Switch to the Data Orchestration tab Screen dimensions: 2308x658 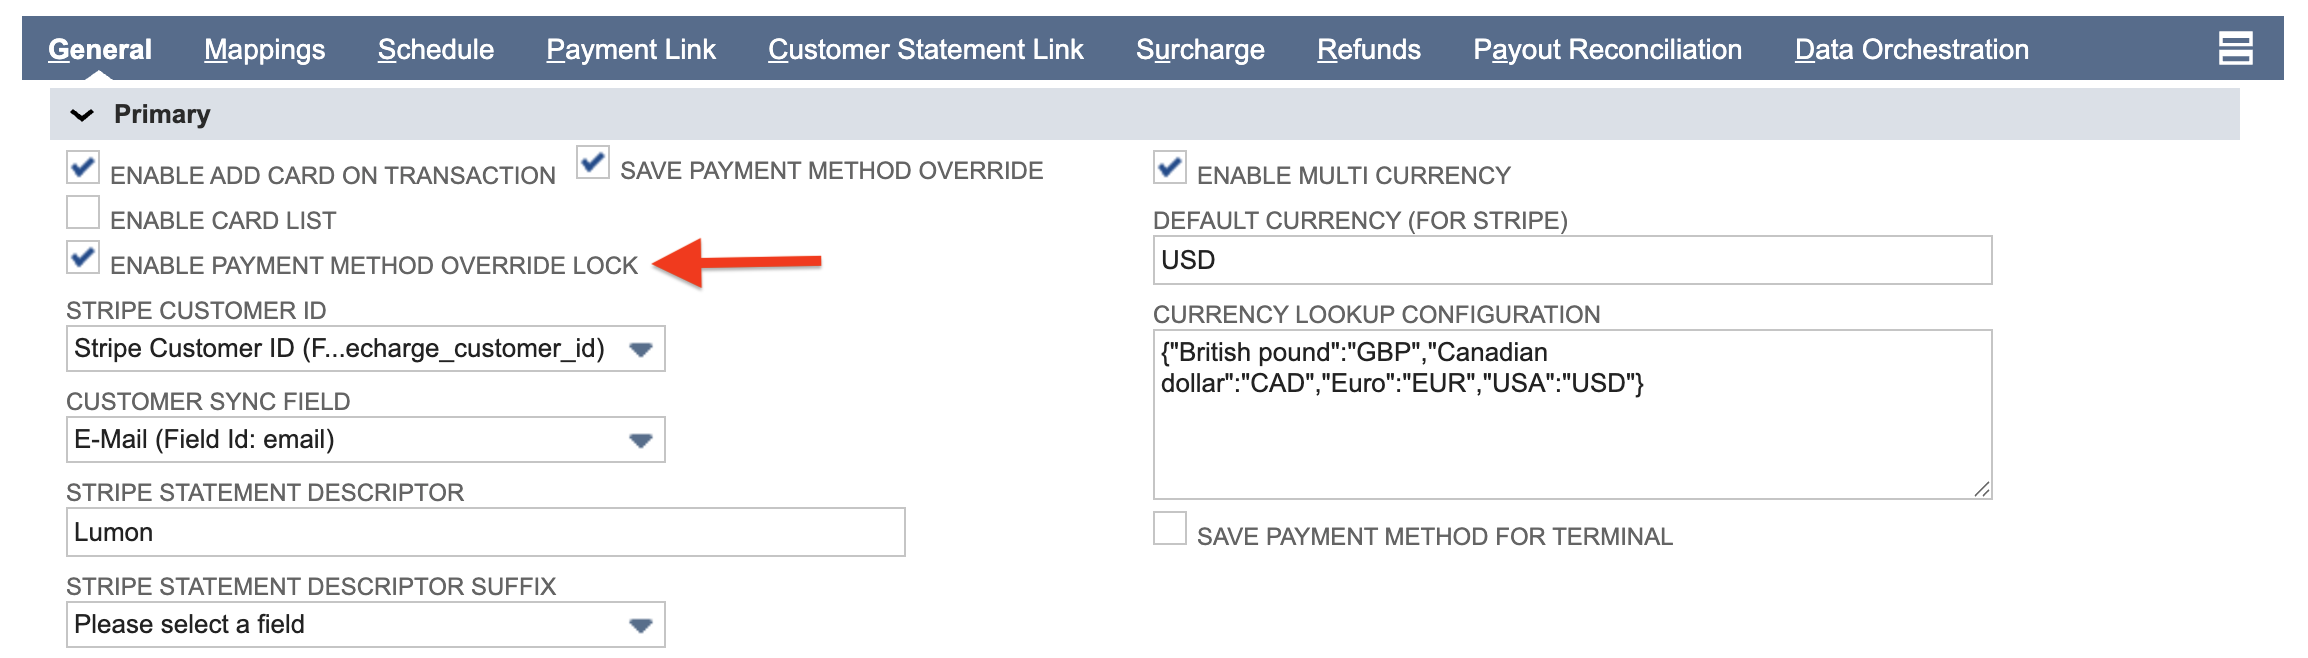tap(1913, 48)
